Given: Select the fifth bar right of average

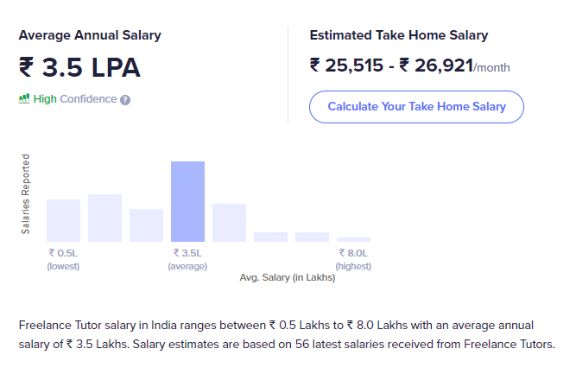Looking at the screenshot, I should (229, 223).
